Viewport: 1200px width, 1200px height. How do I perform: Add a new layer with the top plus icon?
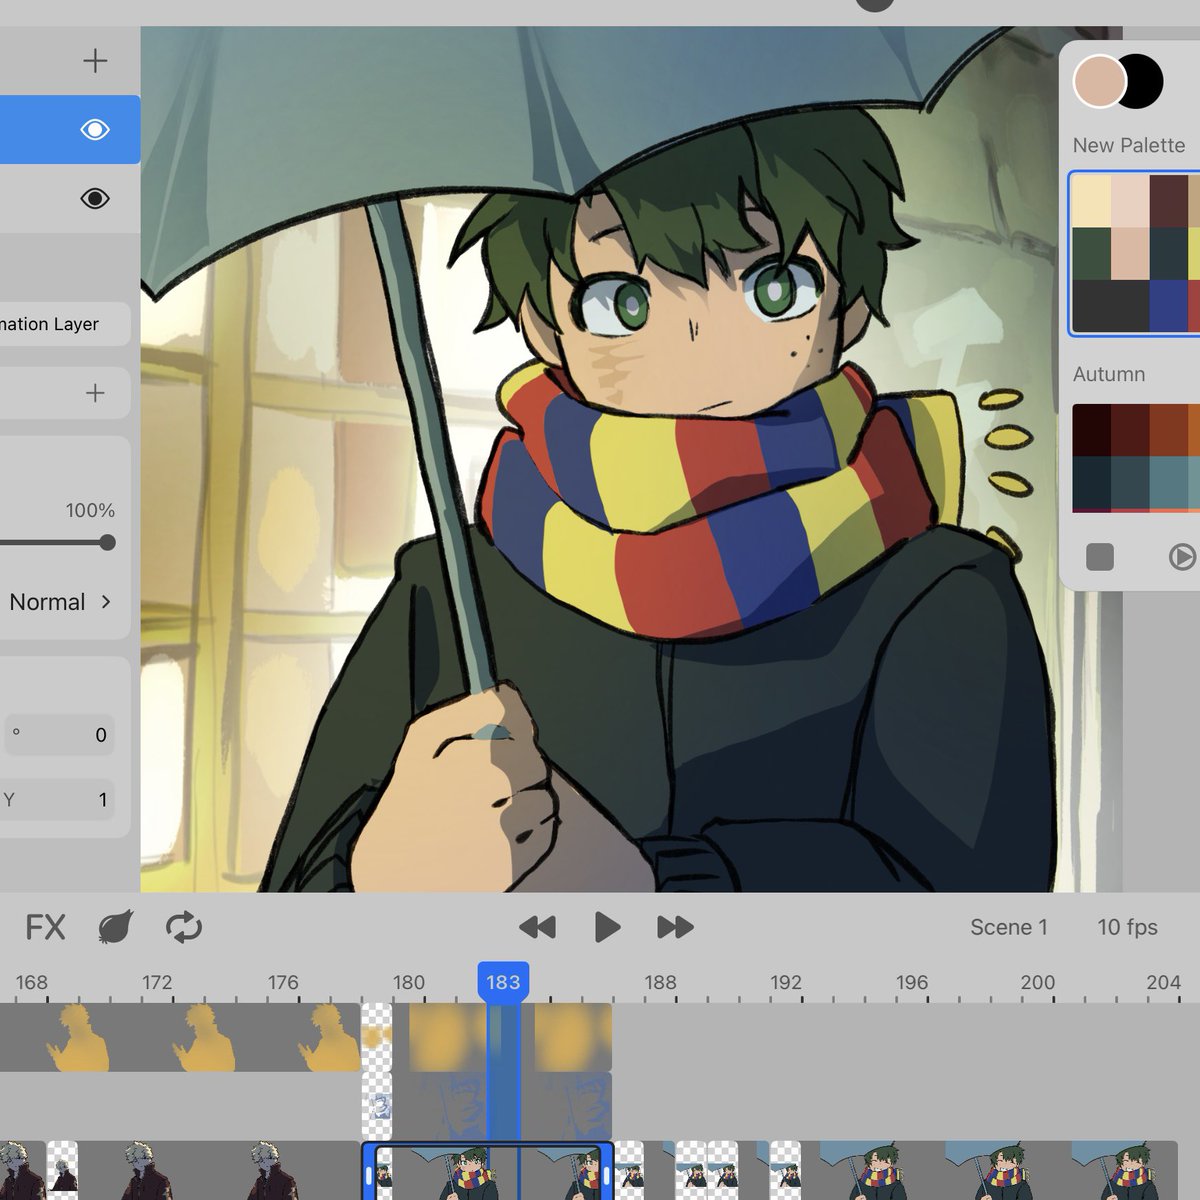coord(95,61)
